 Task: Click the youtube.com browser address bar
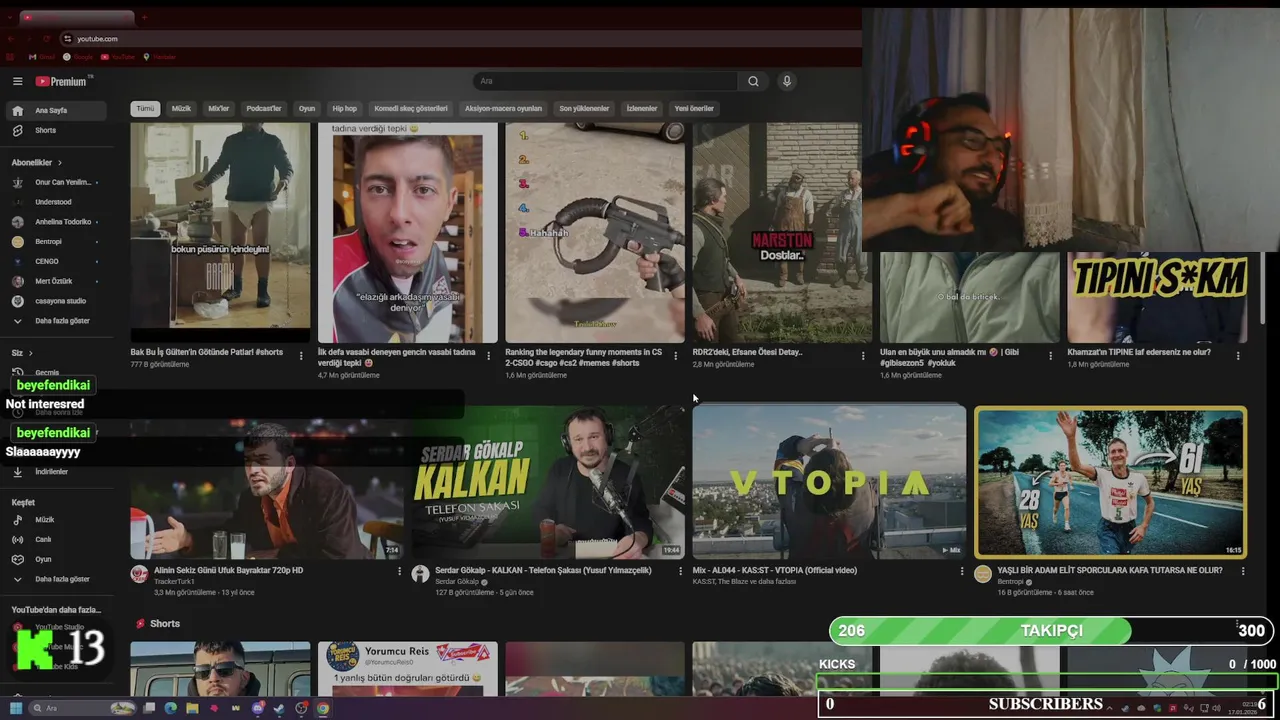click(460, 39)
